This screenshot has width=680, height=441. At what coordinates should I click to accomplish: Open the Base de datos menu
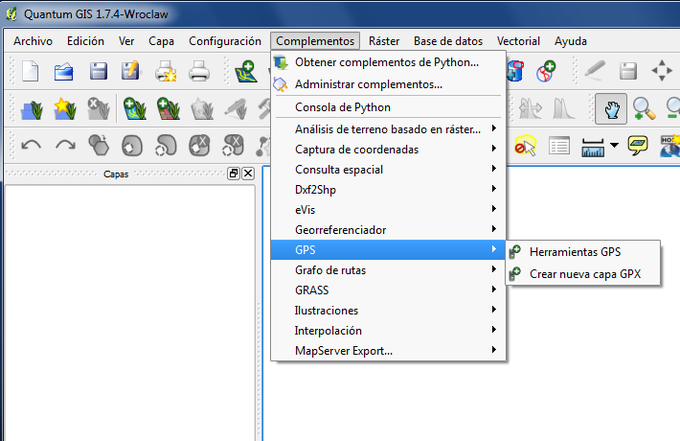coord(448,41)
